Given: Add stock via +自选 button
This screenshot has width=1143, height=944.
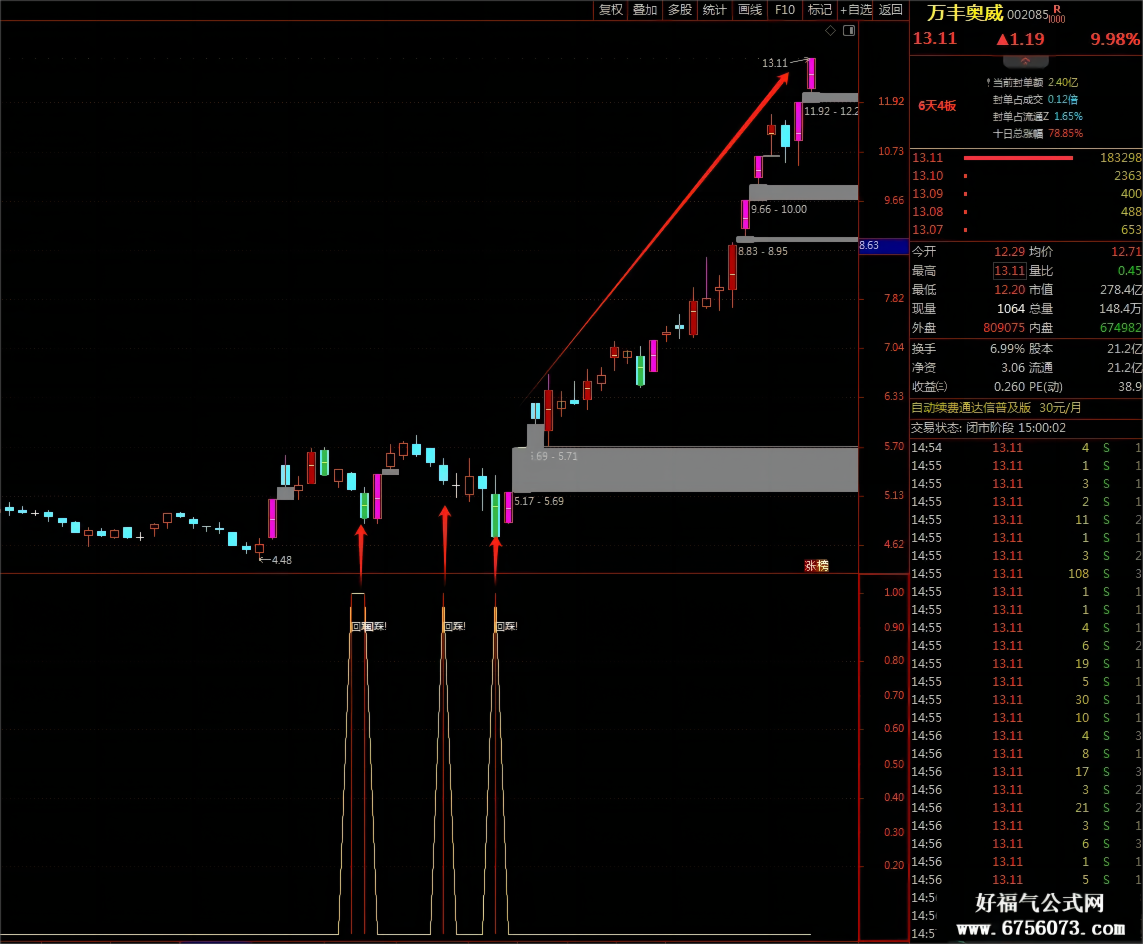Looking at the screenshot, I should point(856,9).
